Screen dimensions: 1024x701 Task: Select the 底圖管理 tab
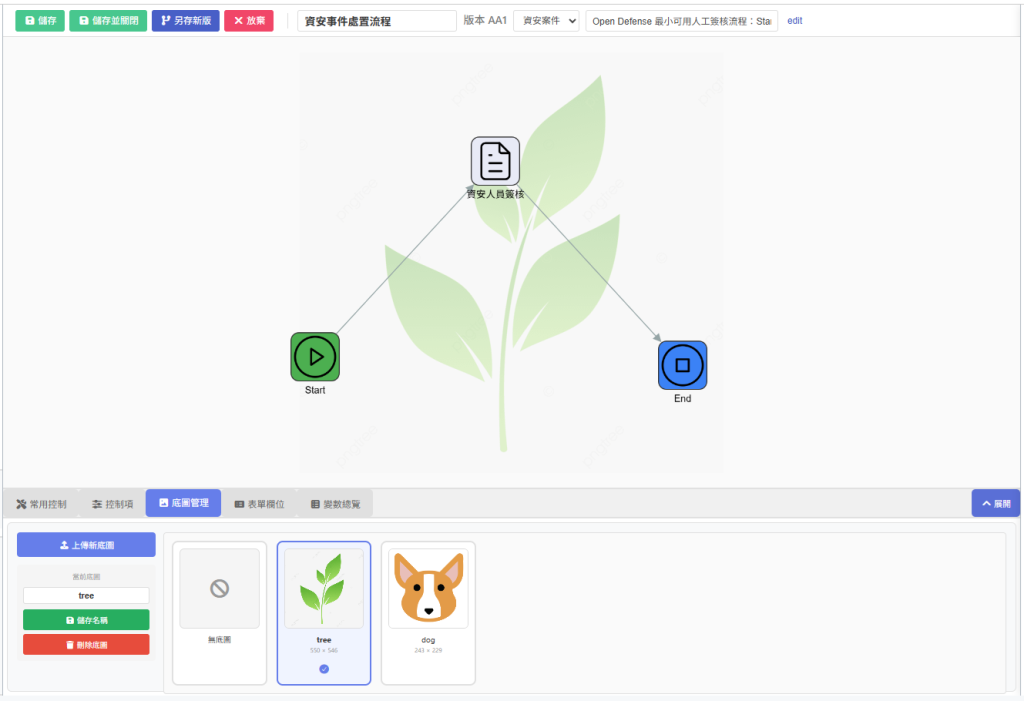click(184, 503)
